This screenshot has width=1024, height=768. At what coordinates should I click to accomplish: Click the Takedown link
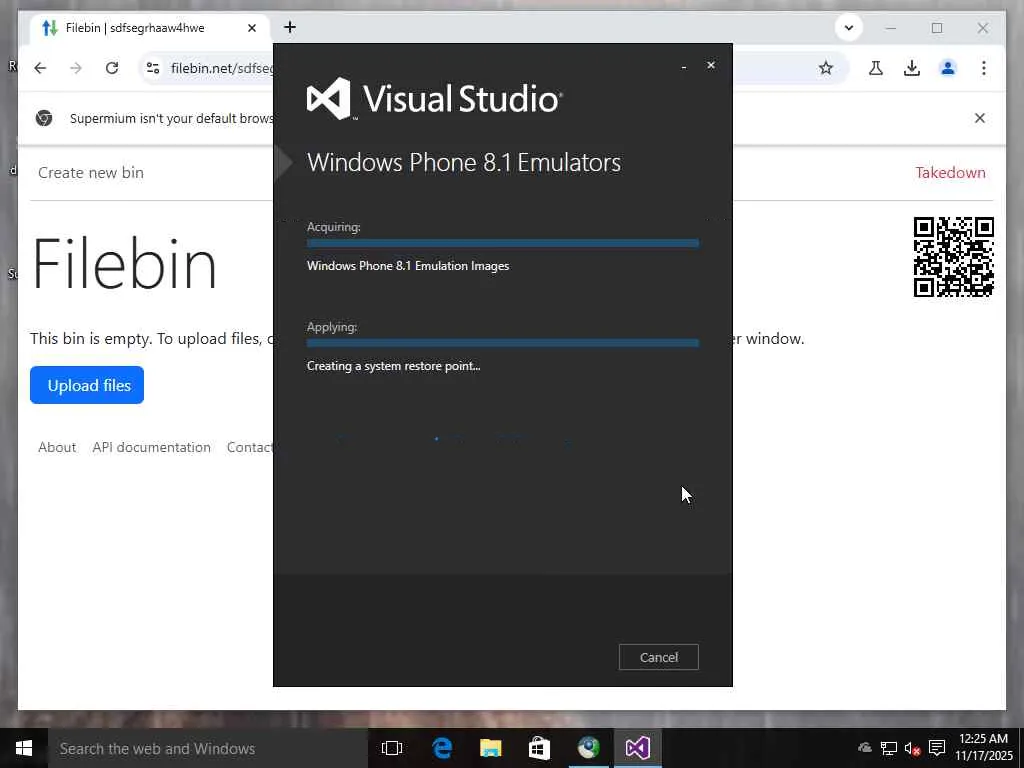(x=950, y=172)
